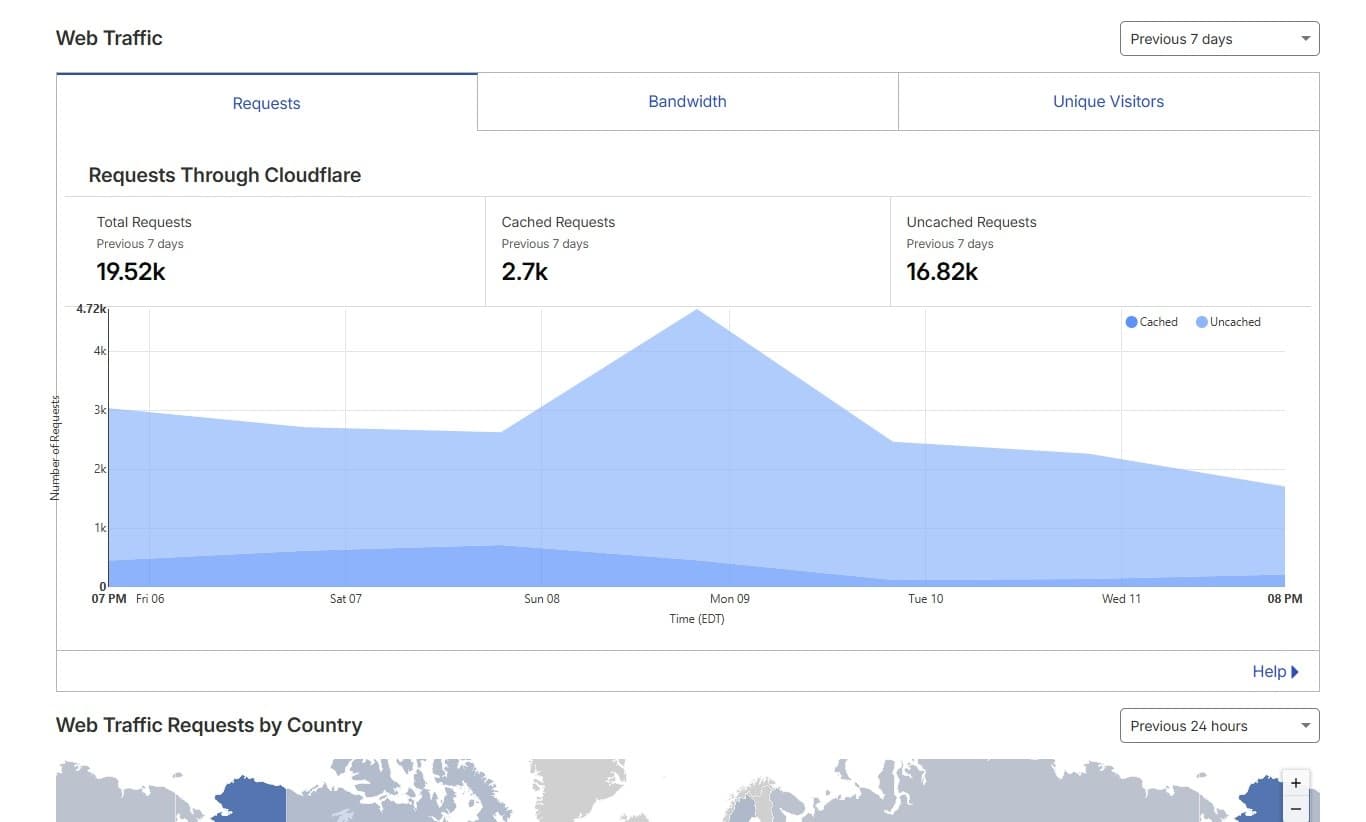Click the Cached legend color dot

point(1131,322)
